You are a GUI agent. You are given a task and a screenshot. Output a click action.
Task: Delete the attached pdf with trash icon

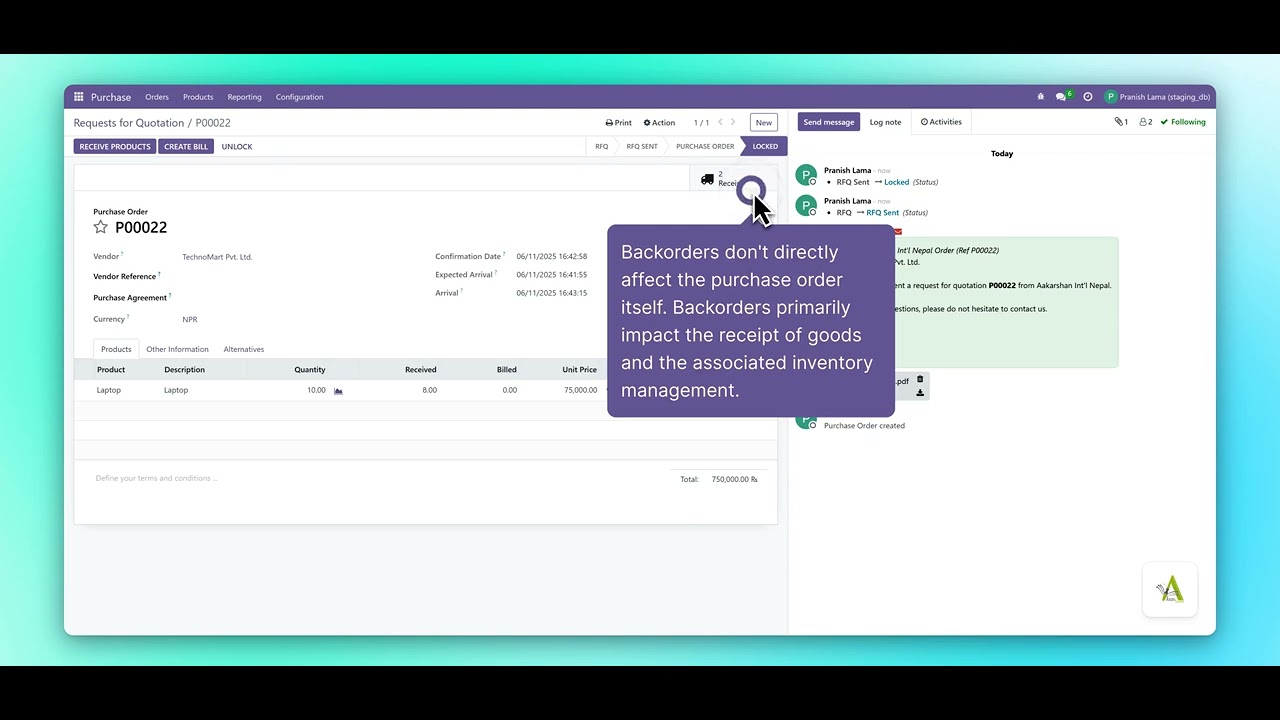920,380
